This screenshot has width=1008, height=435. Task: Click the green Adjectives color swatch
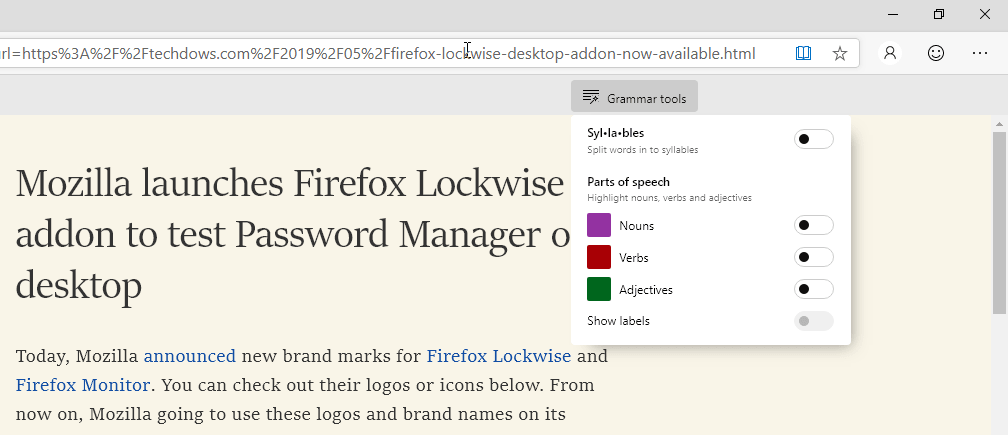coord(598,289)
